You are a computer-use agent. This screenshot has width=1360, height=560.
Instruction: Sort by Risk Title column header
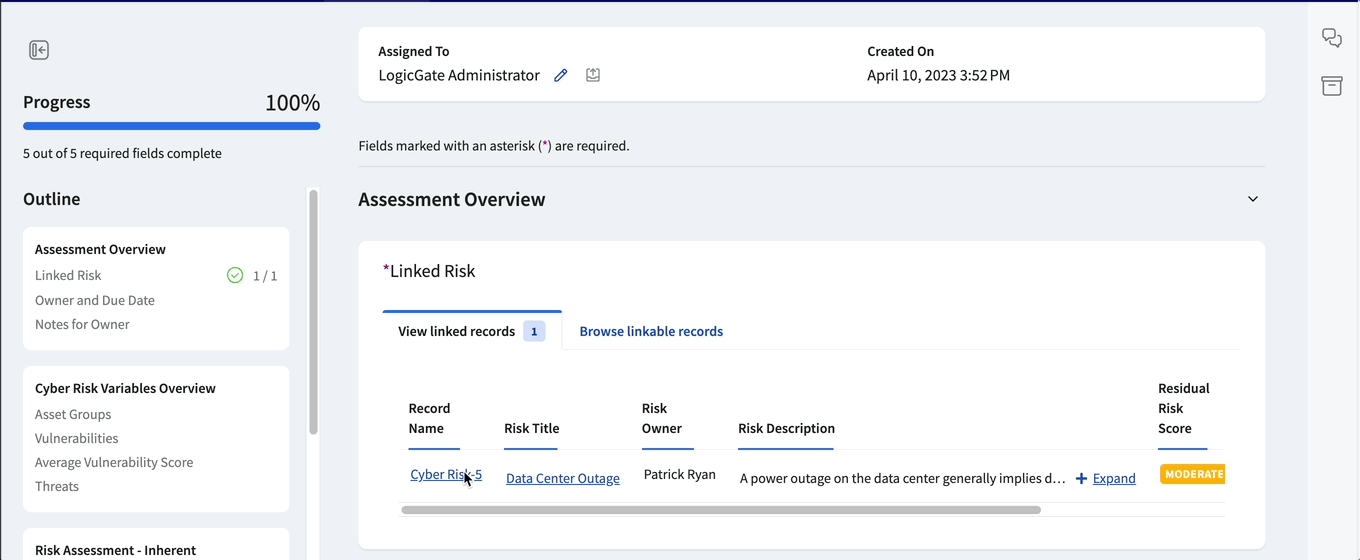click(531, 428)
